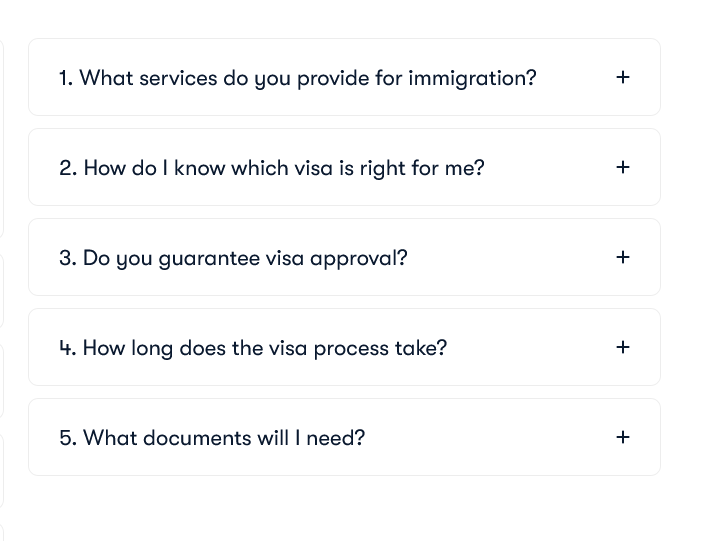Click the '1.' number label of first question
This screenshot has height=541, width=701.
point(66,78)
